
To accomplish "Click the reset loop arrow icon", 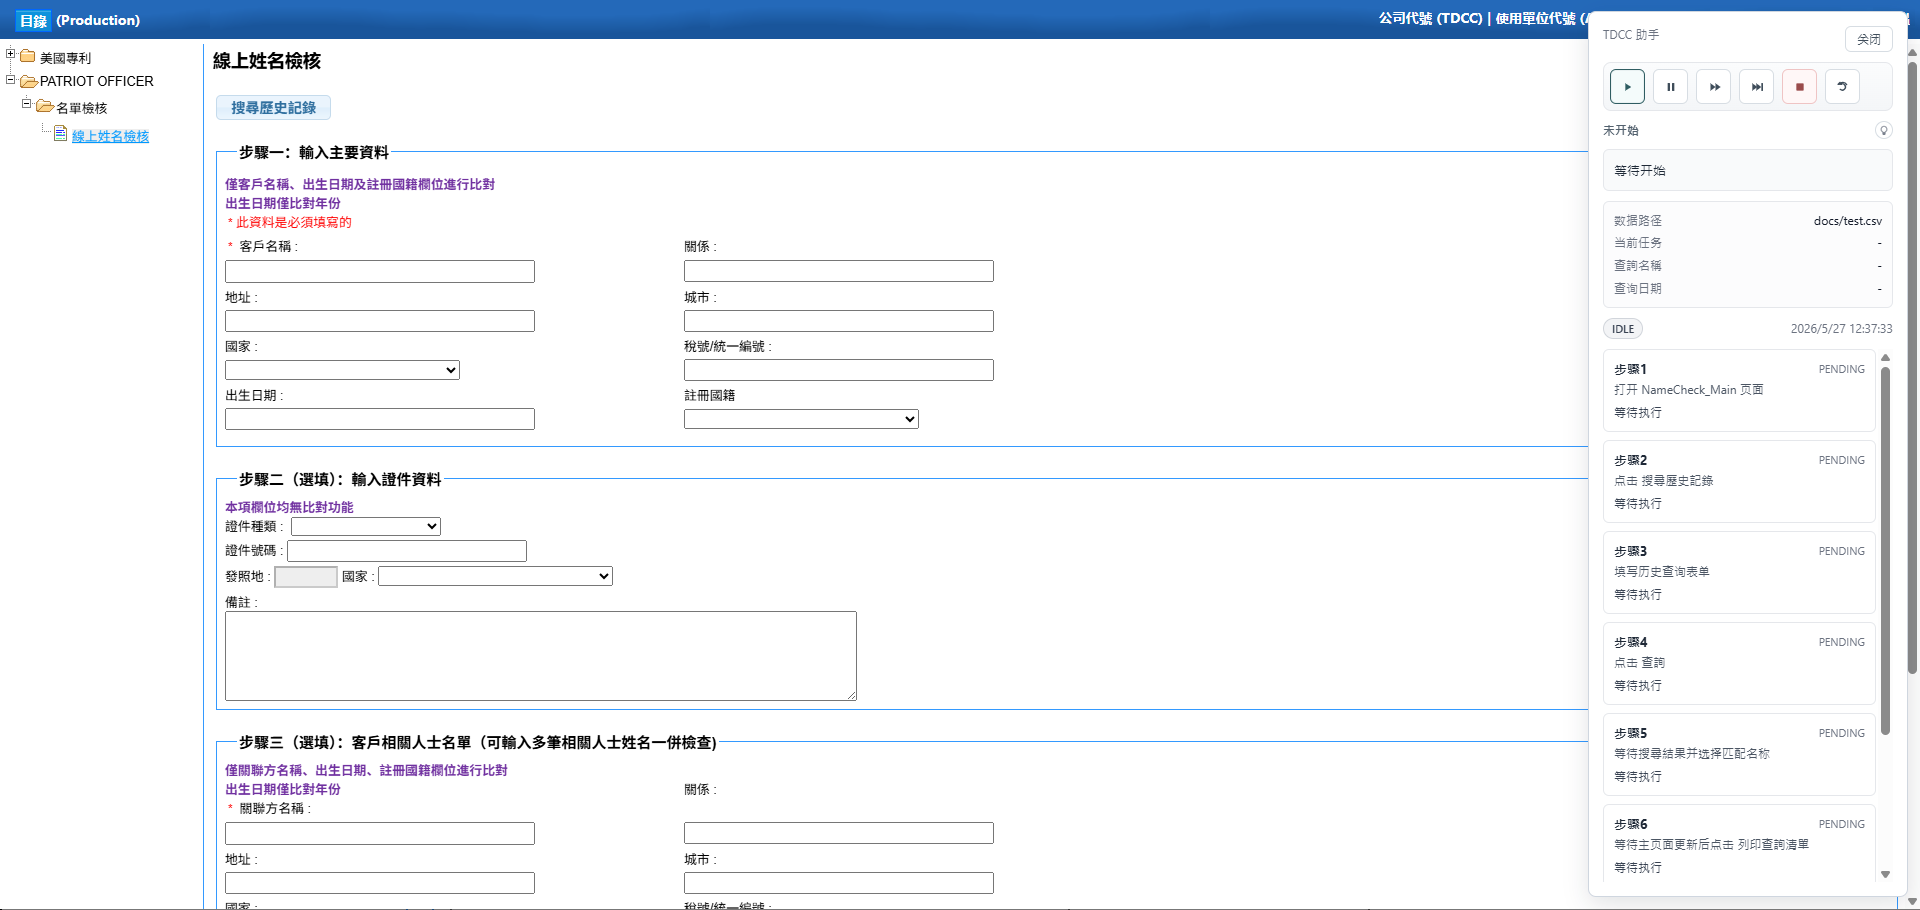I will point(1842,87).
